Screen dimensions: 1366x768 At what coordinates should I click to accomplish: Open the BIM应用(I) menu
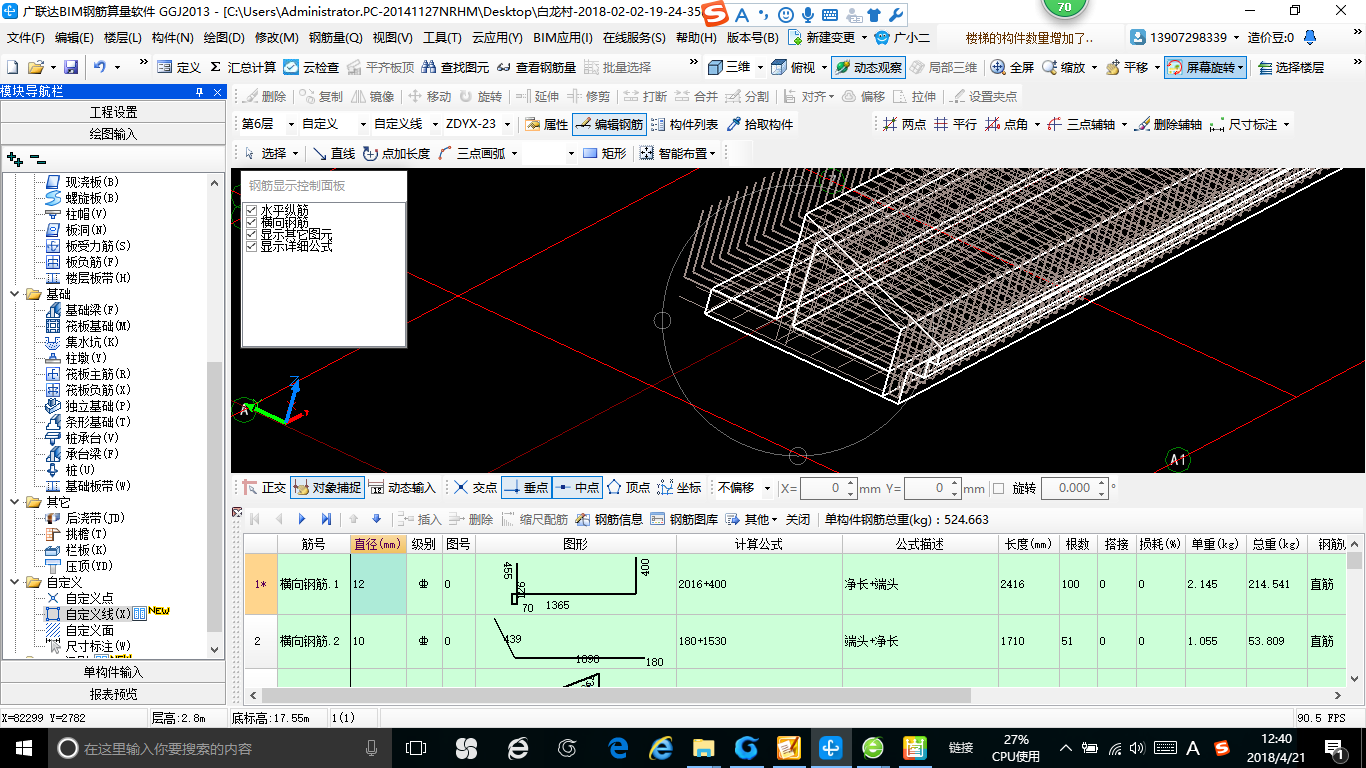pyautogui.click(x=563, y=38)
